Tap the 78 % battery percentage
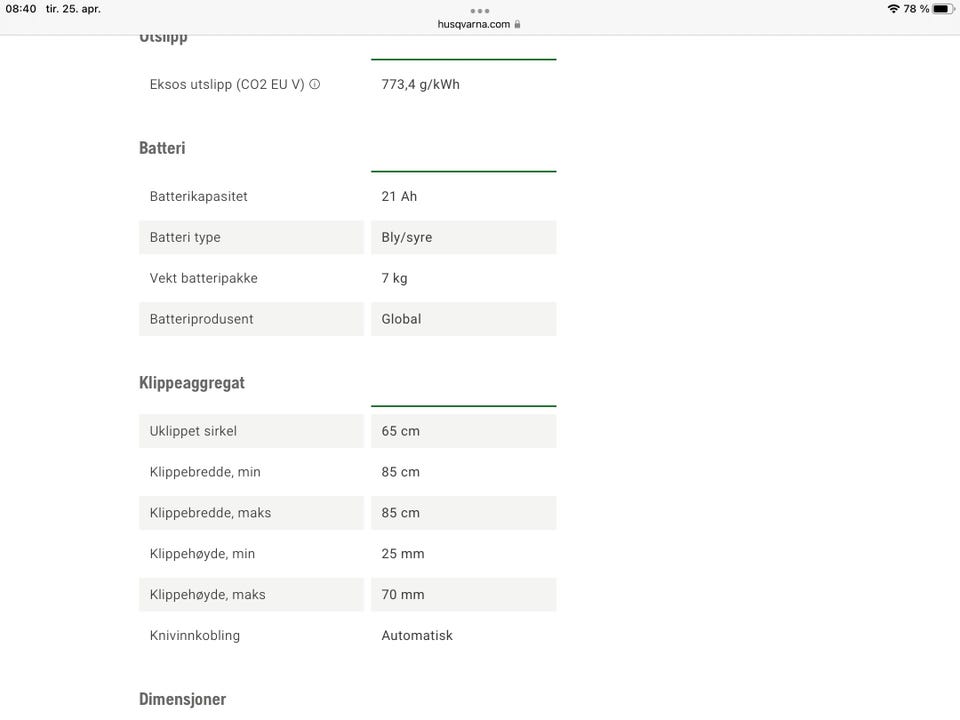 (x=916, y=9)
